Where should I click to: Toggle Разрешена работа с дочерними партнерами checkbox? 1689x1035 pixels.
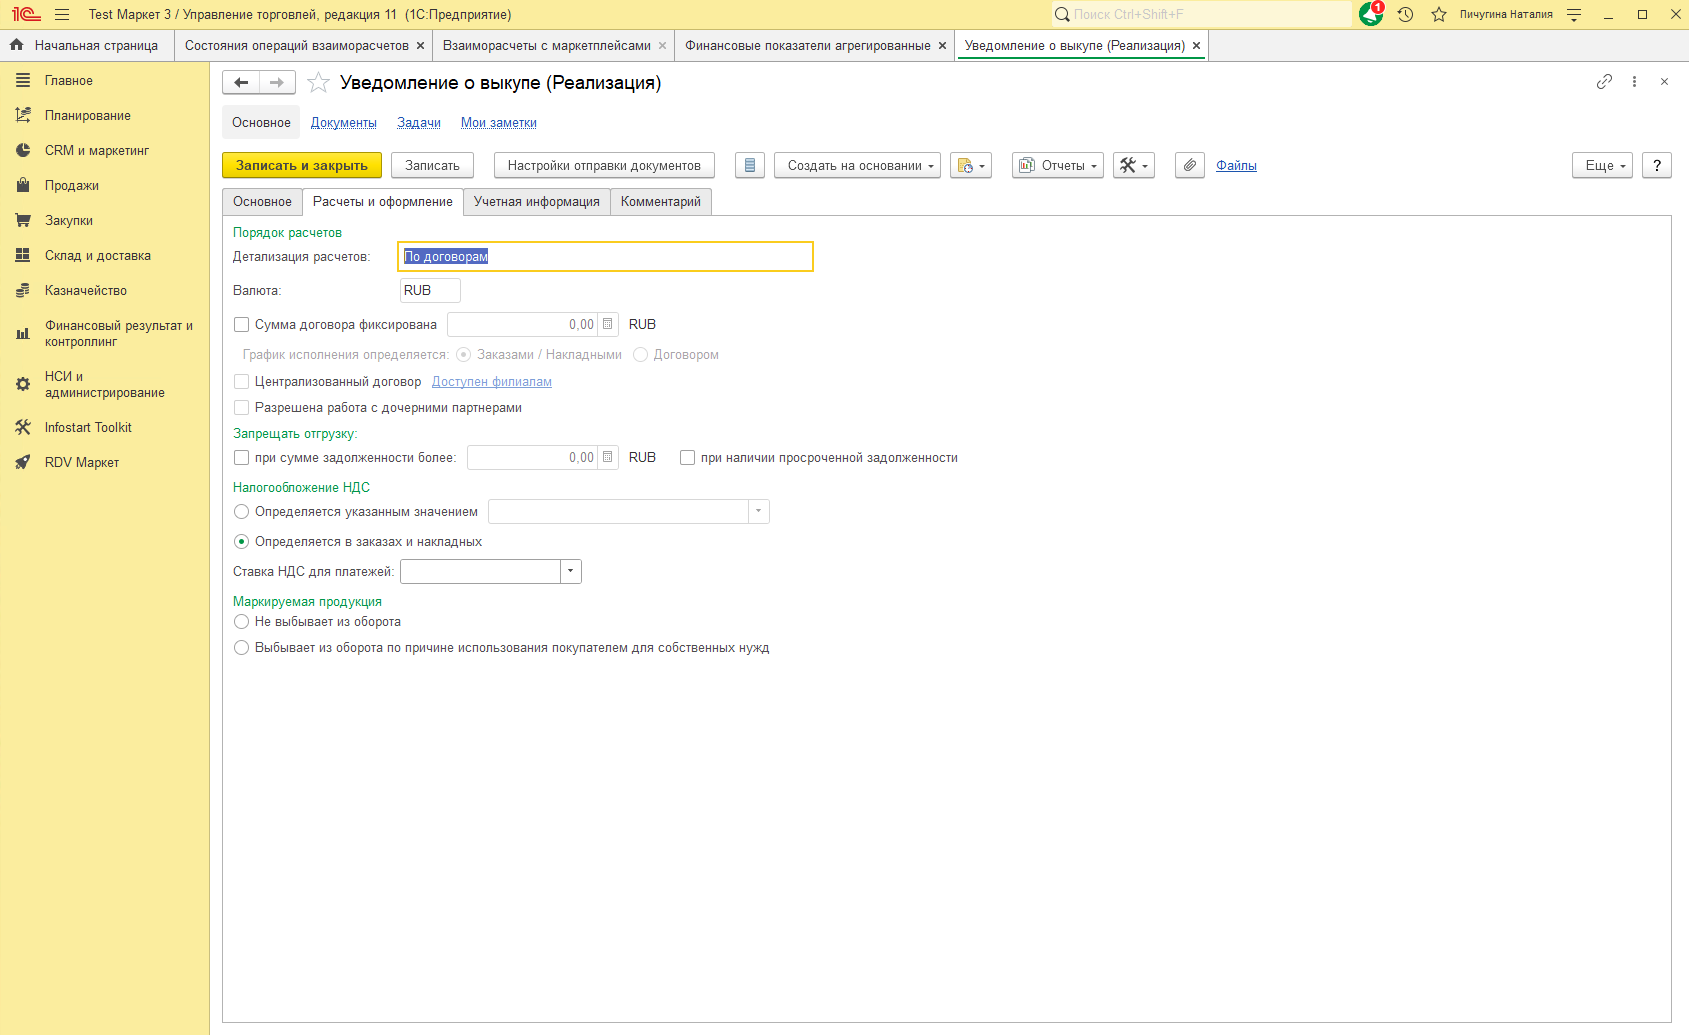pos(241,408)
